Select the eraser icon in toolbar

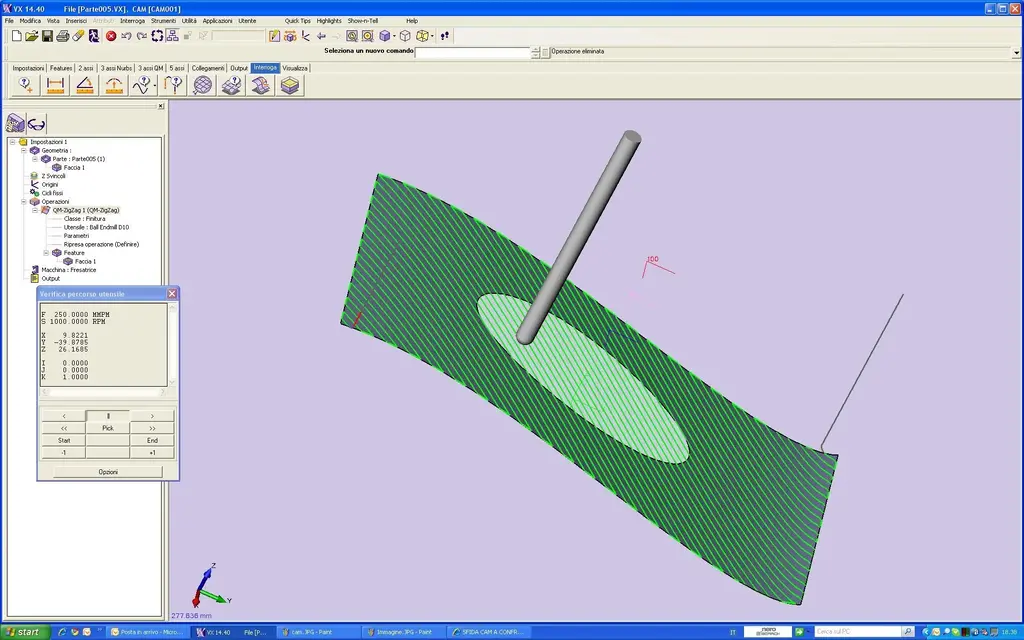[x=78, y=37]
